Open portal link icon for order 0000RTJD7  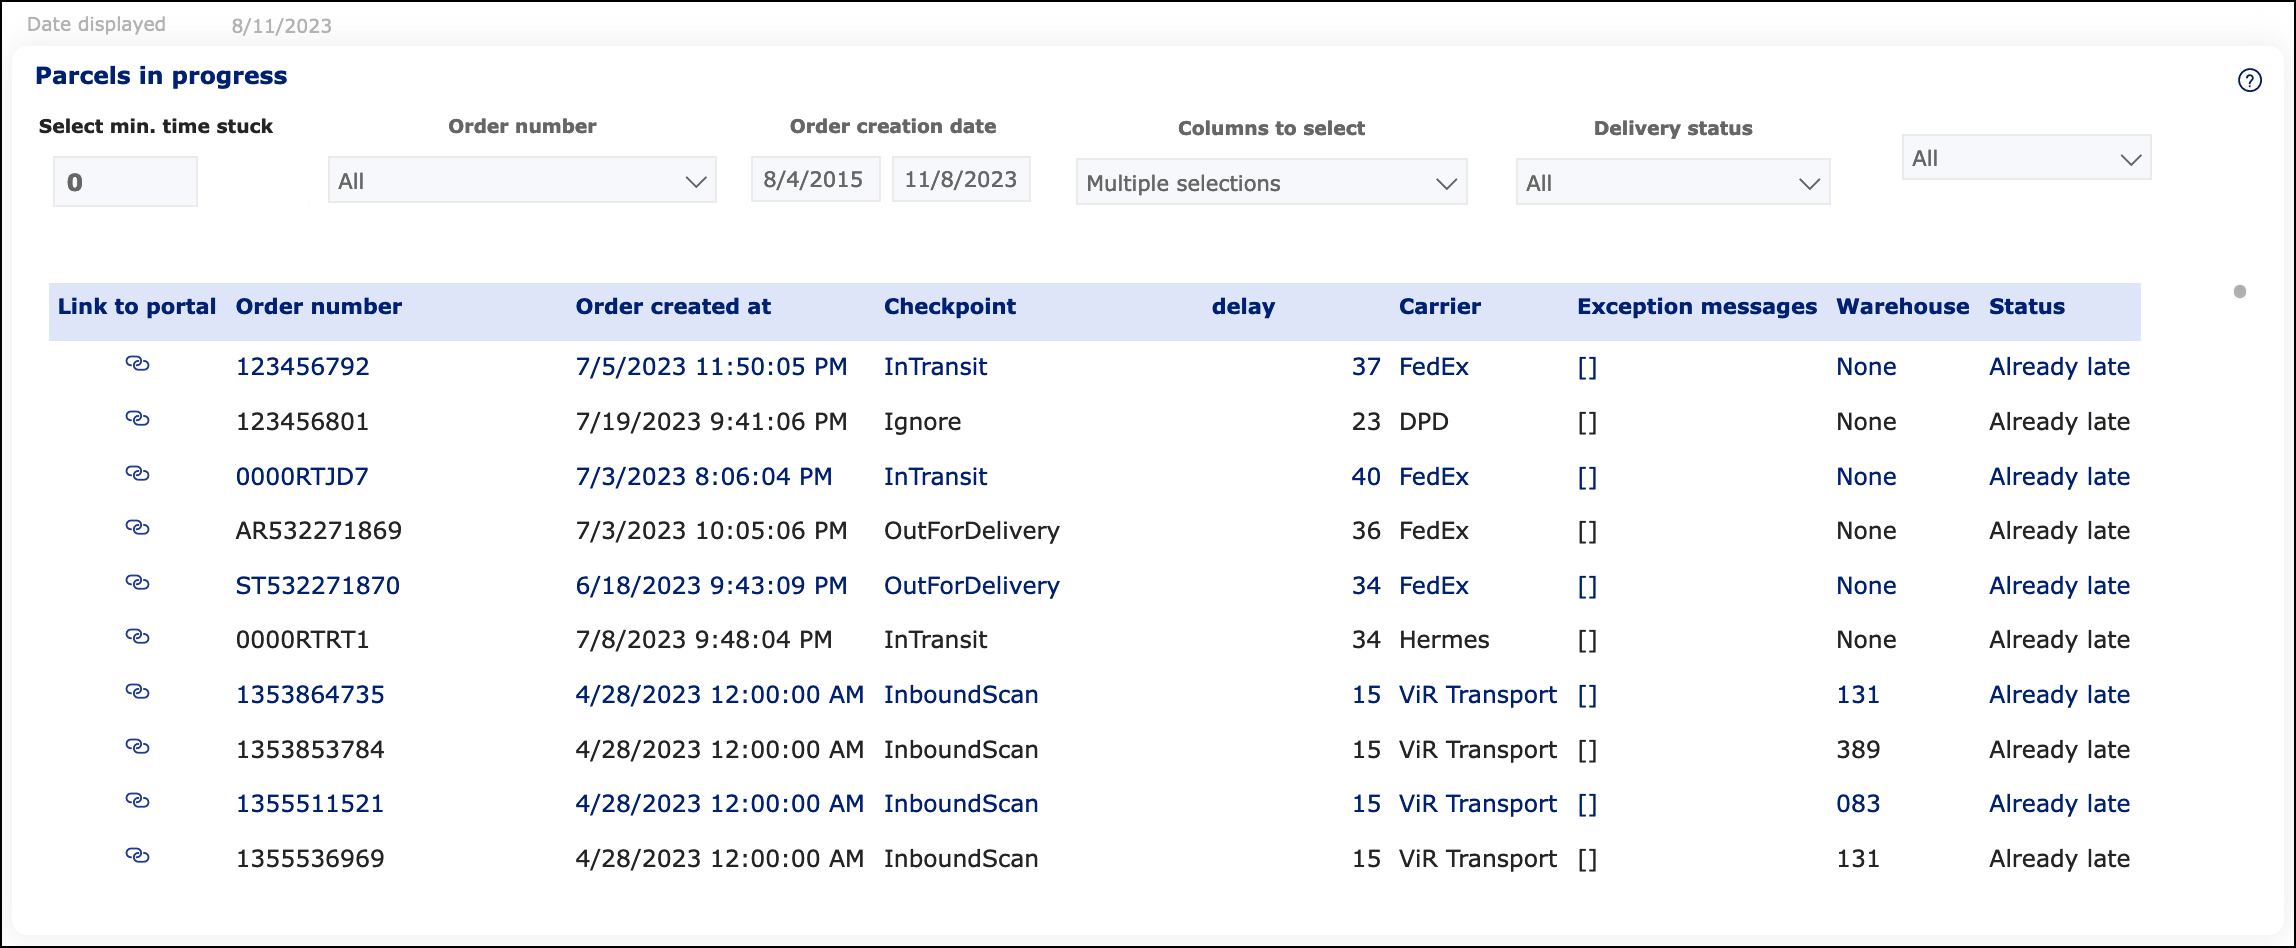click(x=137, y=474)
